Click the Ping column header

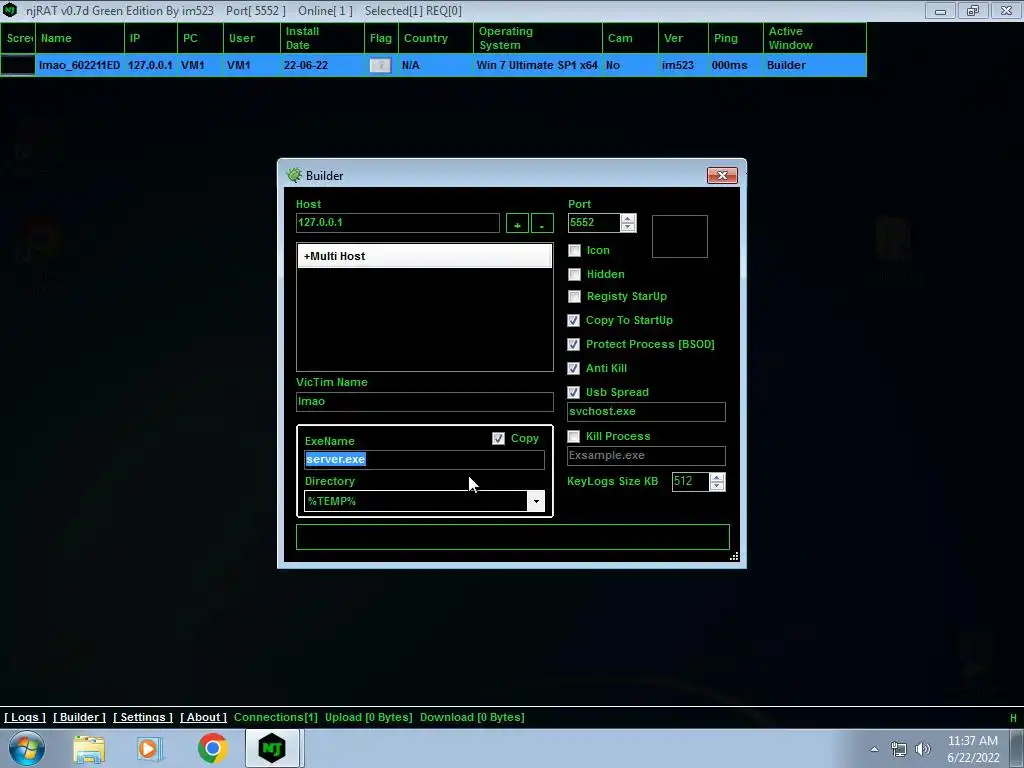point(735,38)
